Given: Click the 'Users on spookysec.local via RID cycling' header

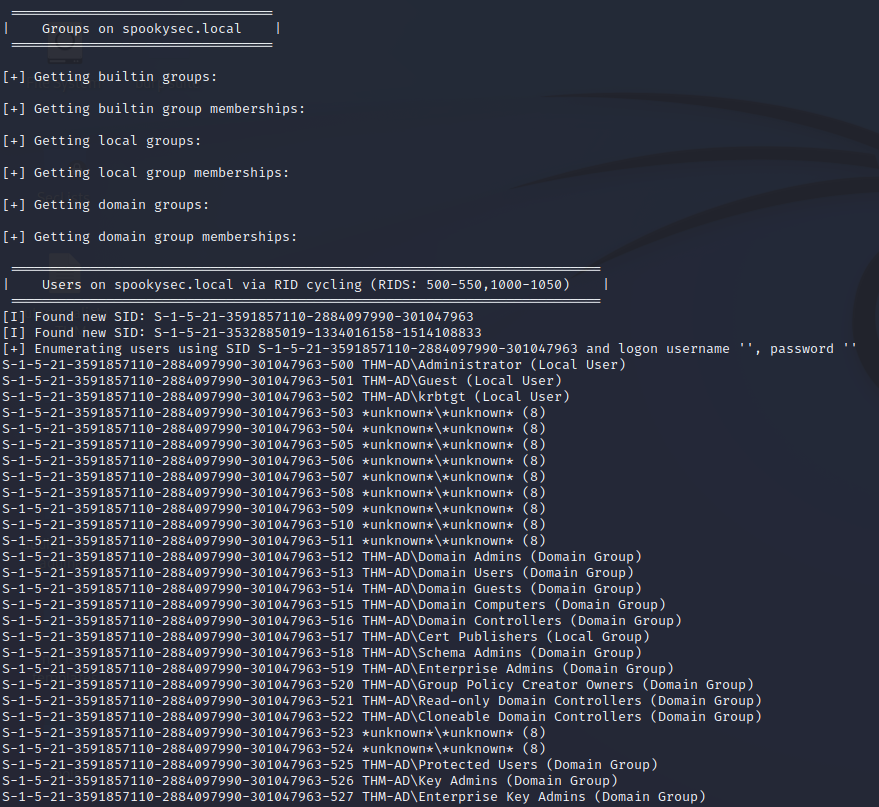Looking at the screenshot, I should (305, 285).
